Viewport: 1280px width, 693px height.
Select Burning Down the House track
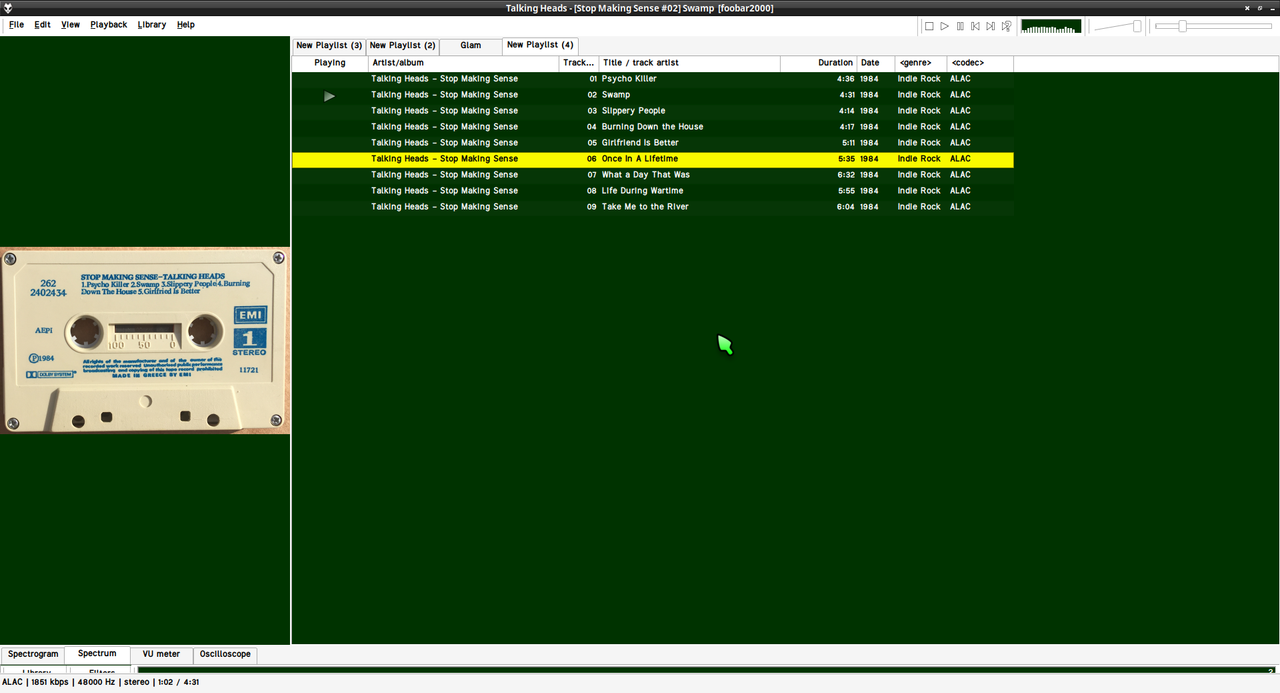(x=652, y=127)
